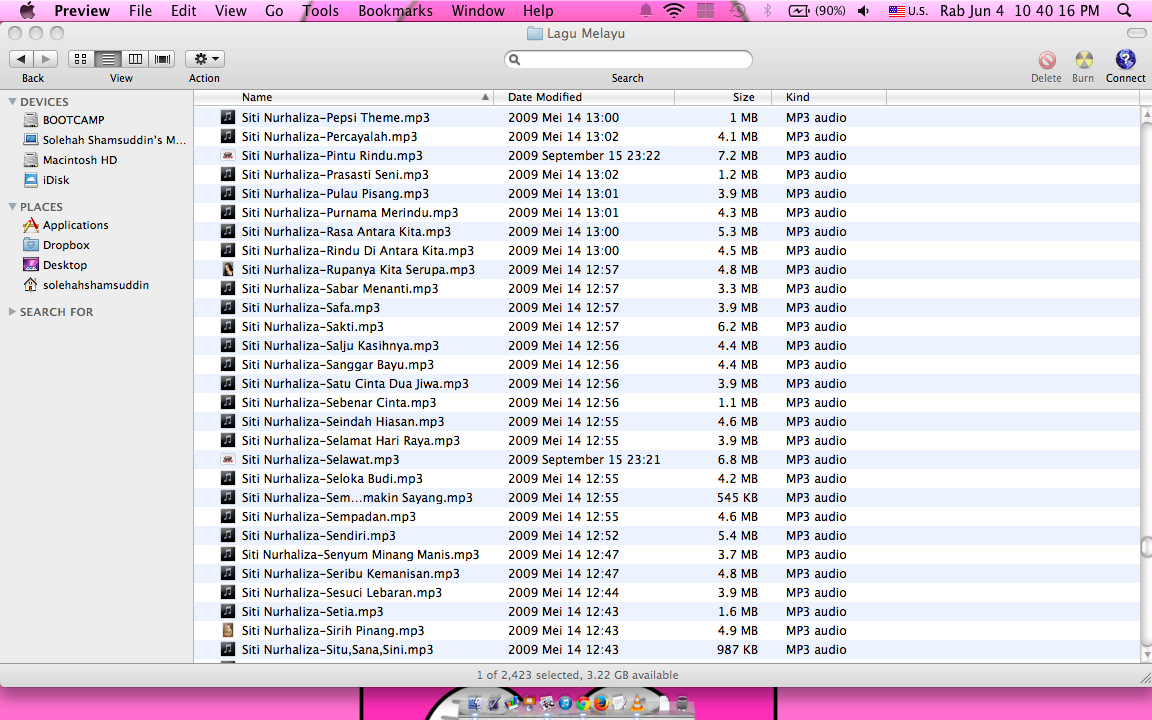Select file Siti Nurhaliza-Sakti.mp3

pyautogui.click(x=312, y=326)
